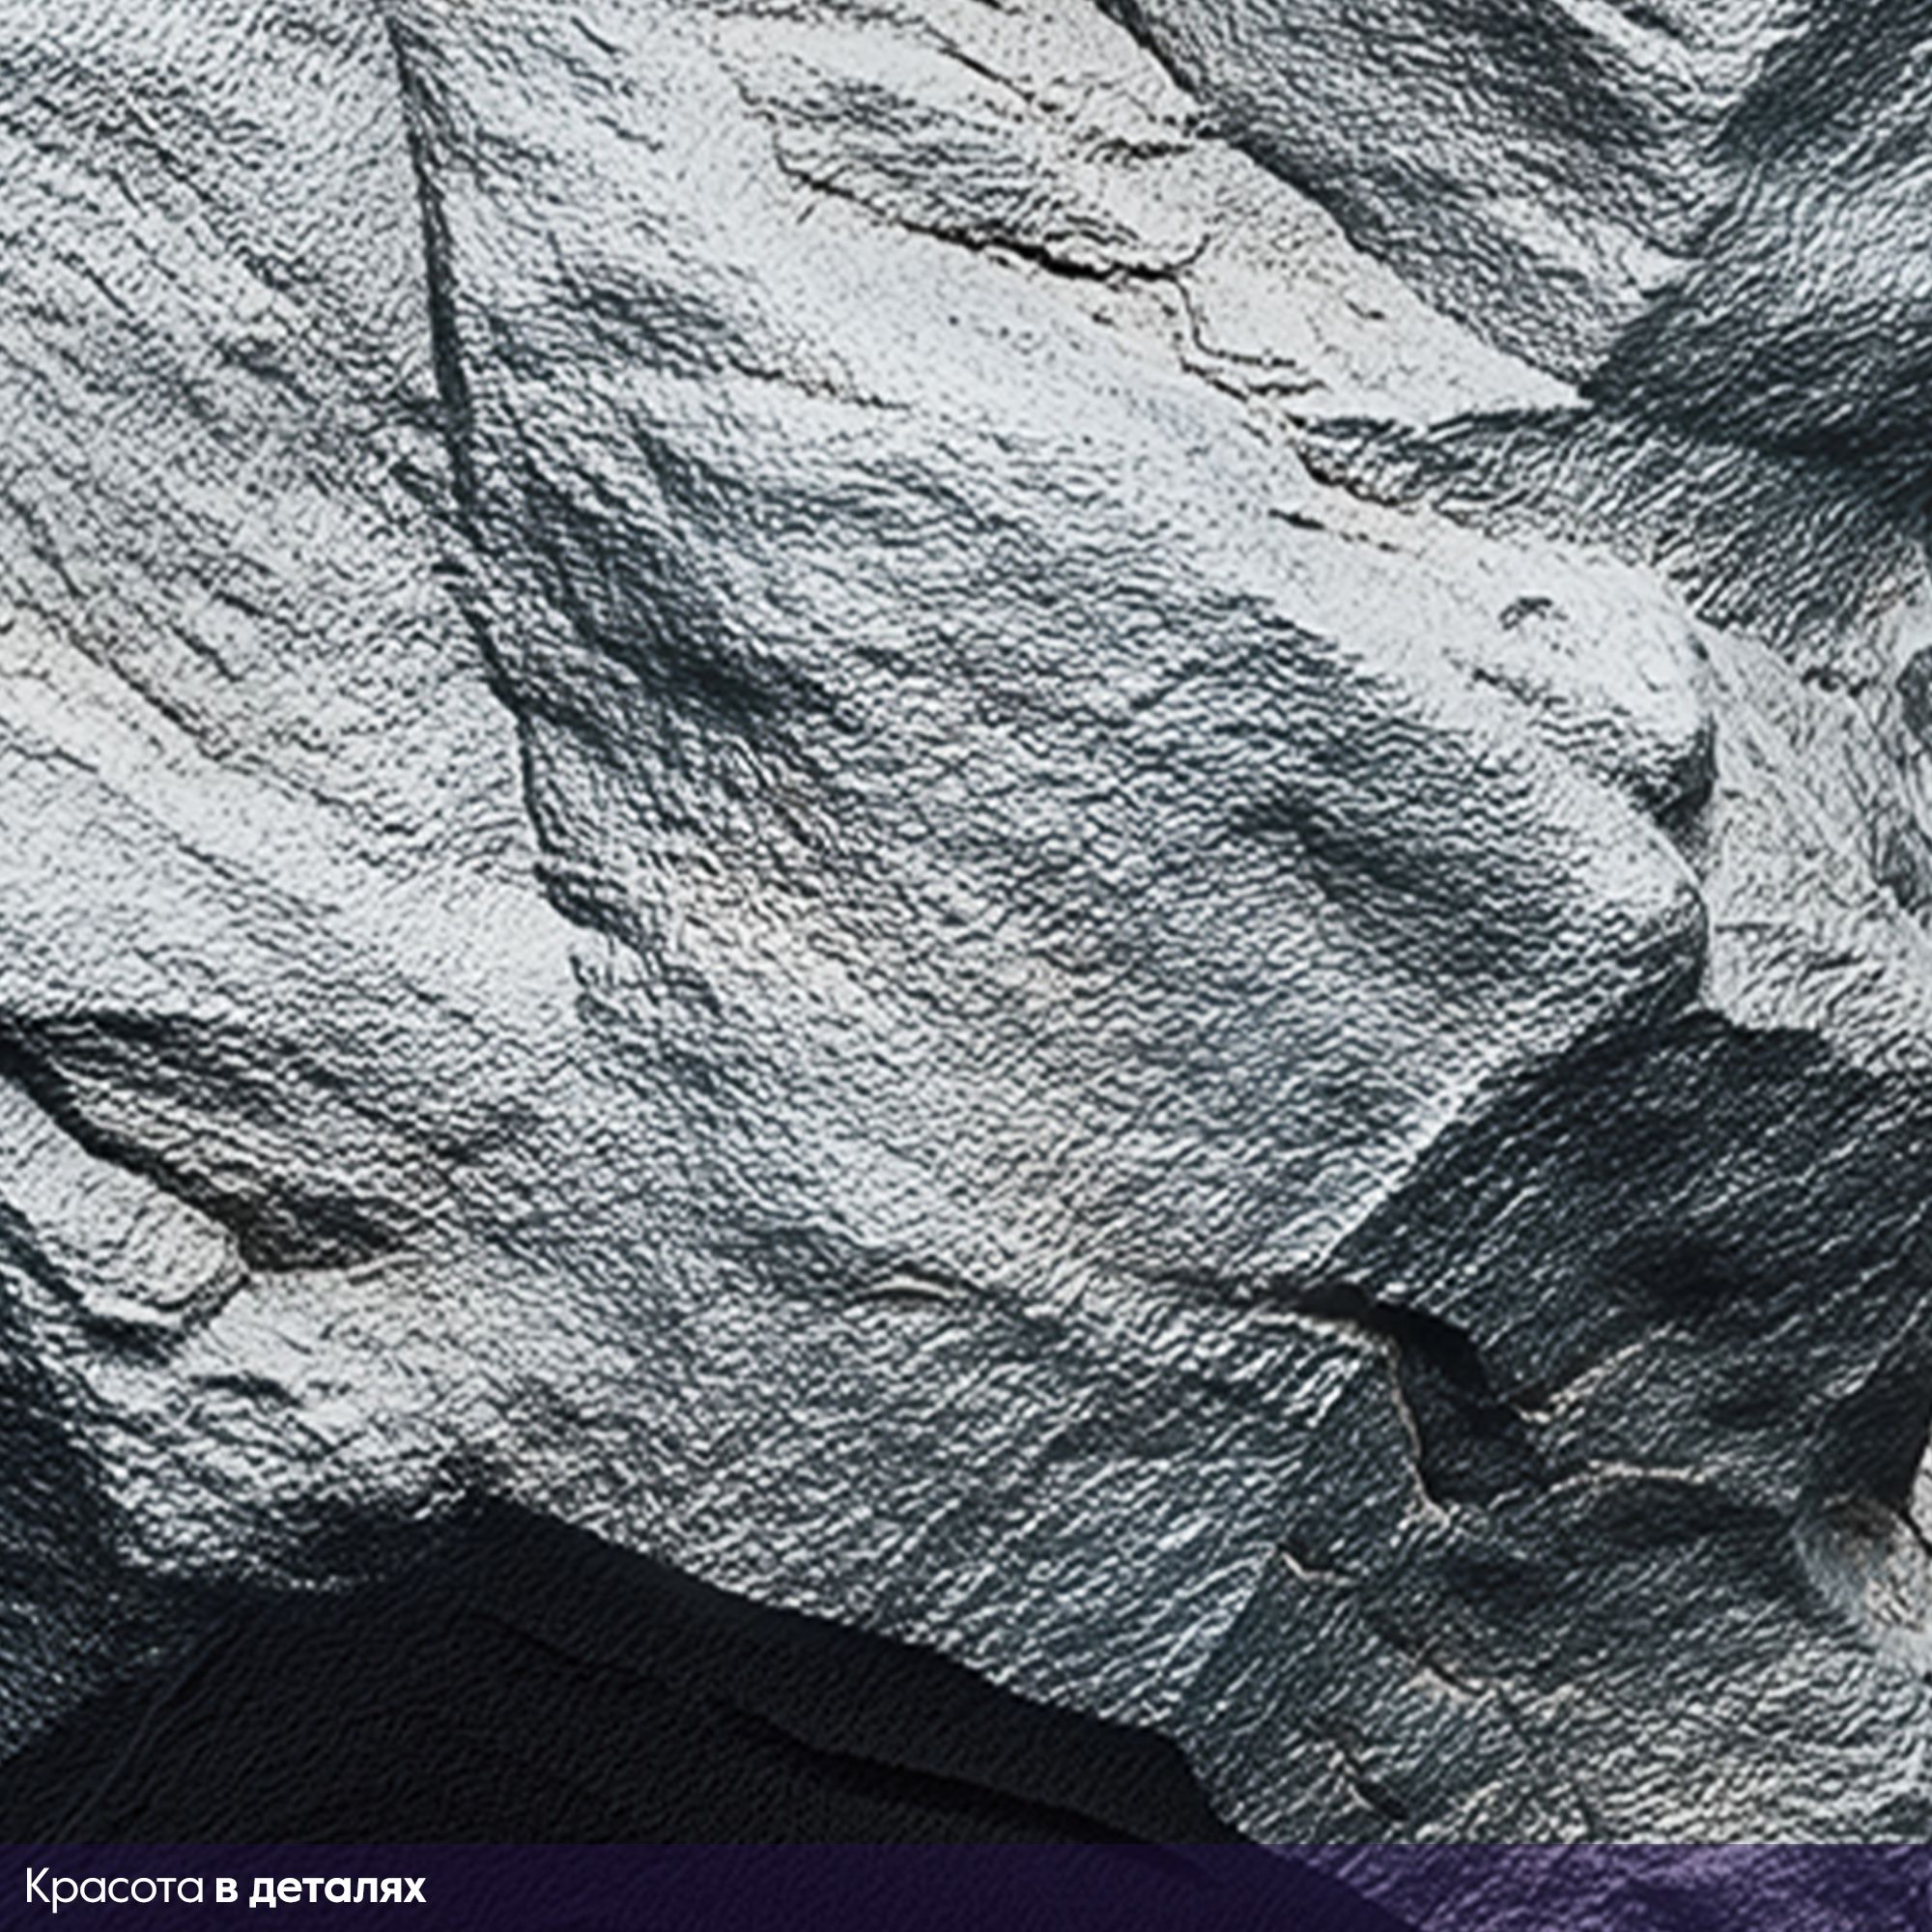Click the center of the stone texture image

(966, 920)
